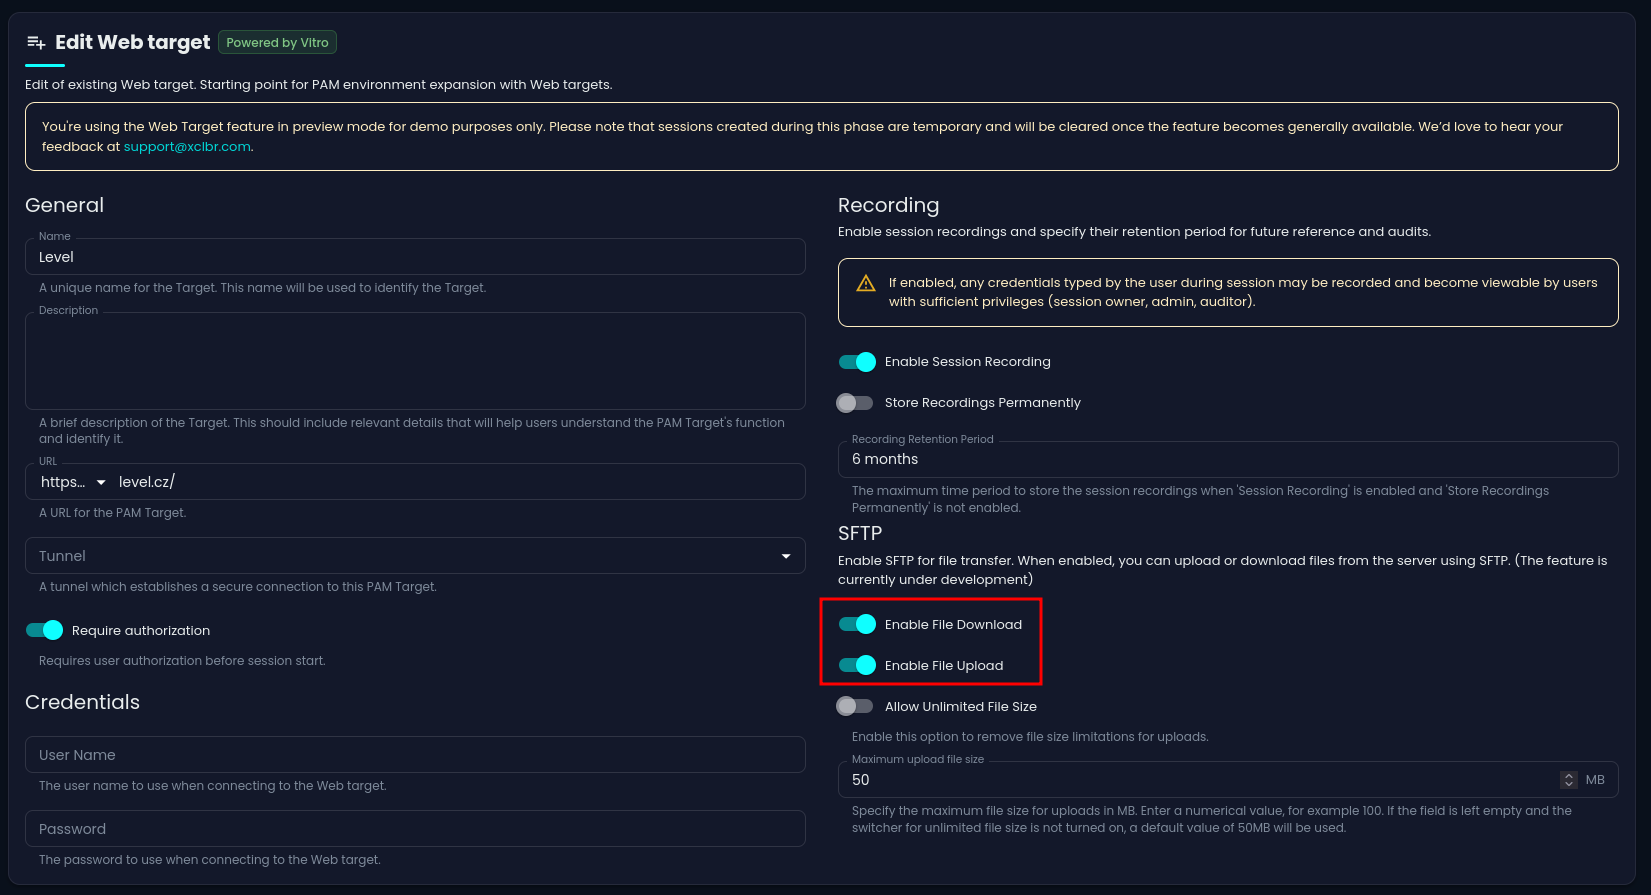Focus the Password field
The image size is (1651, 895).
415,829
